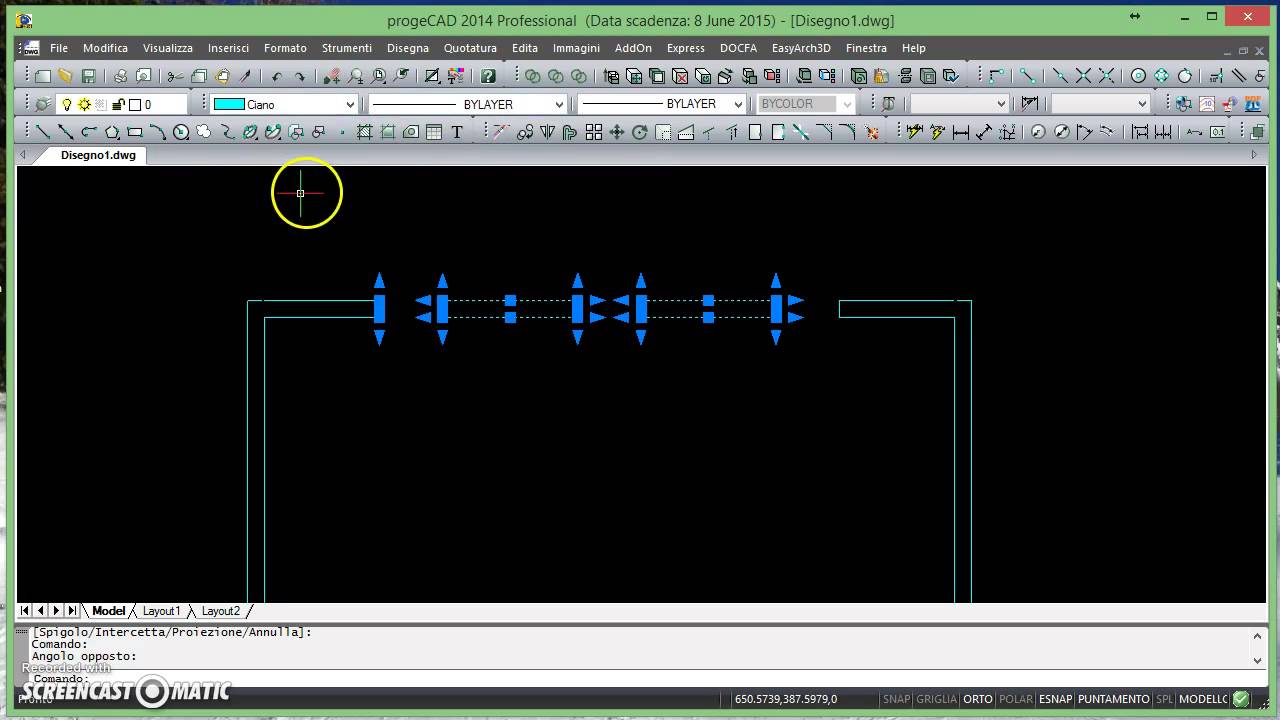
Task: Select the Disegno1.dwg document tab
Action: [98, 155]
